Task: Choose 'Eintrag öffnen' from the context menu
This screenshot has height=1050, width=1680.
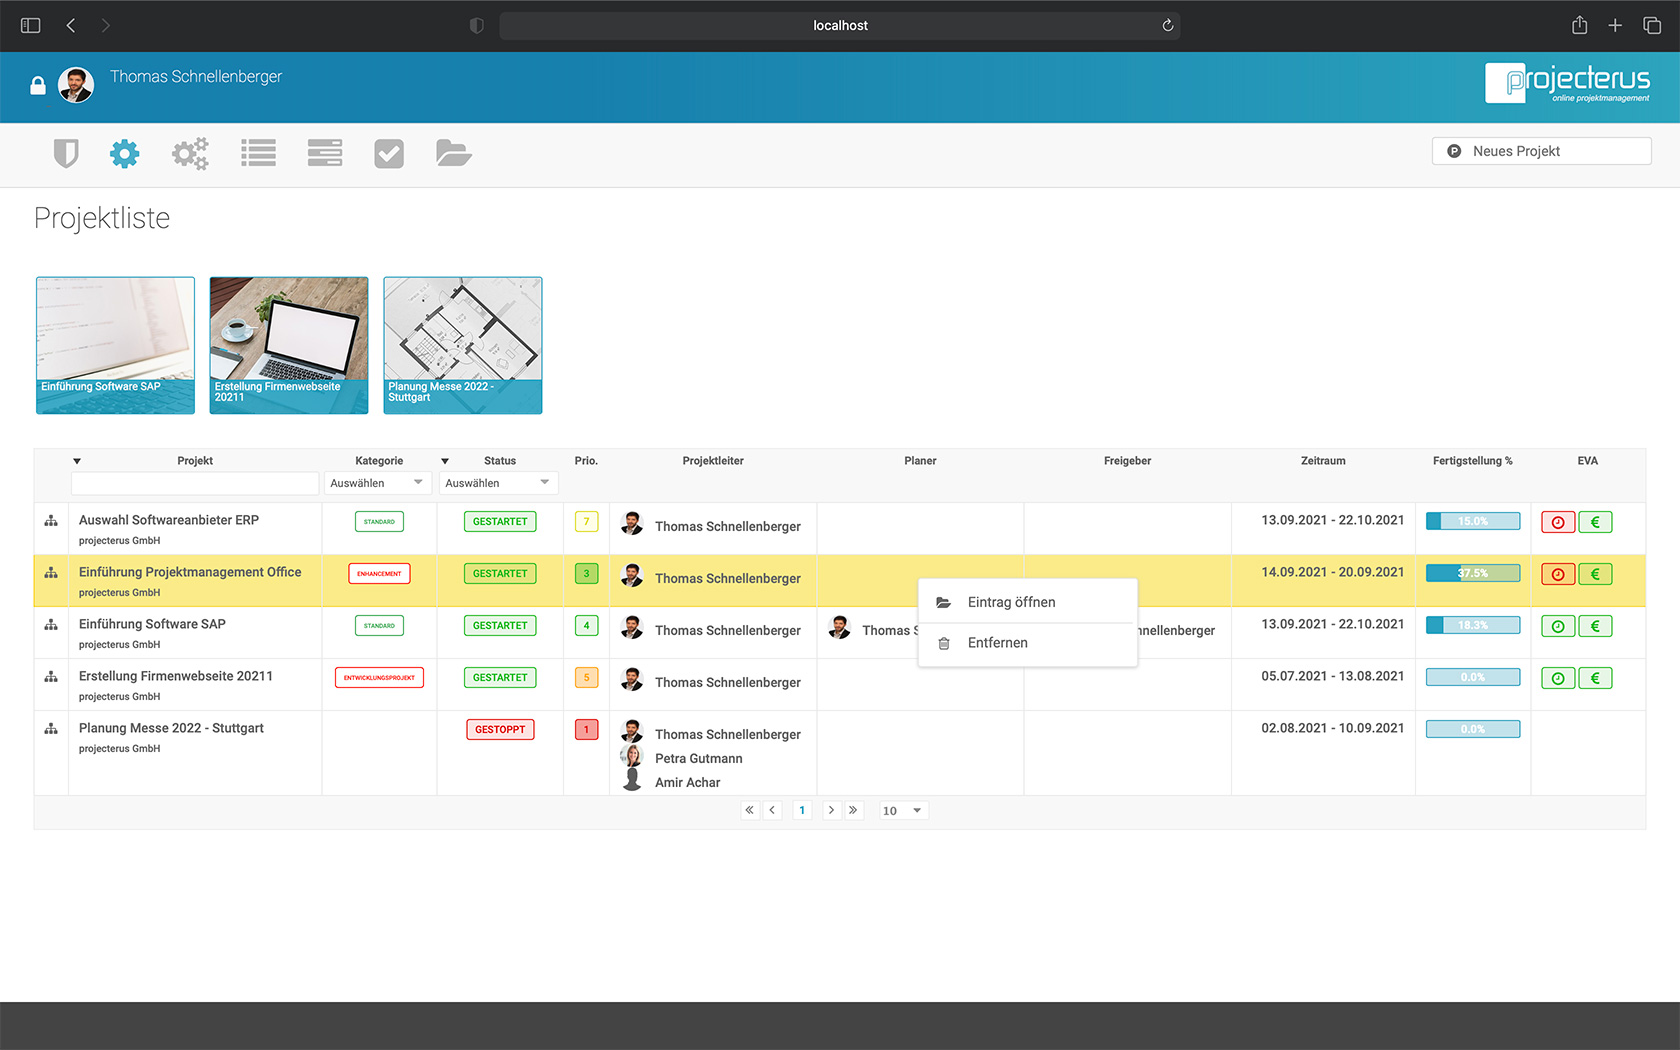Action: pos(1011,602)
